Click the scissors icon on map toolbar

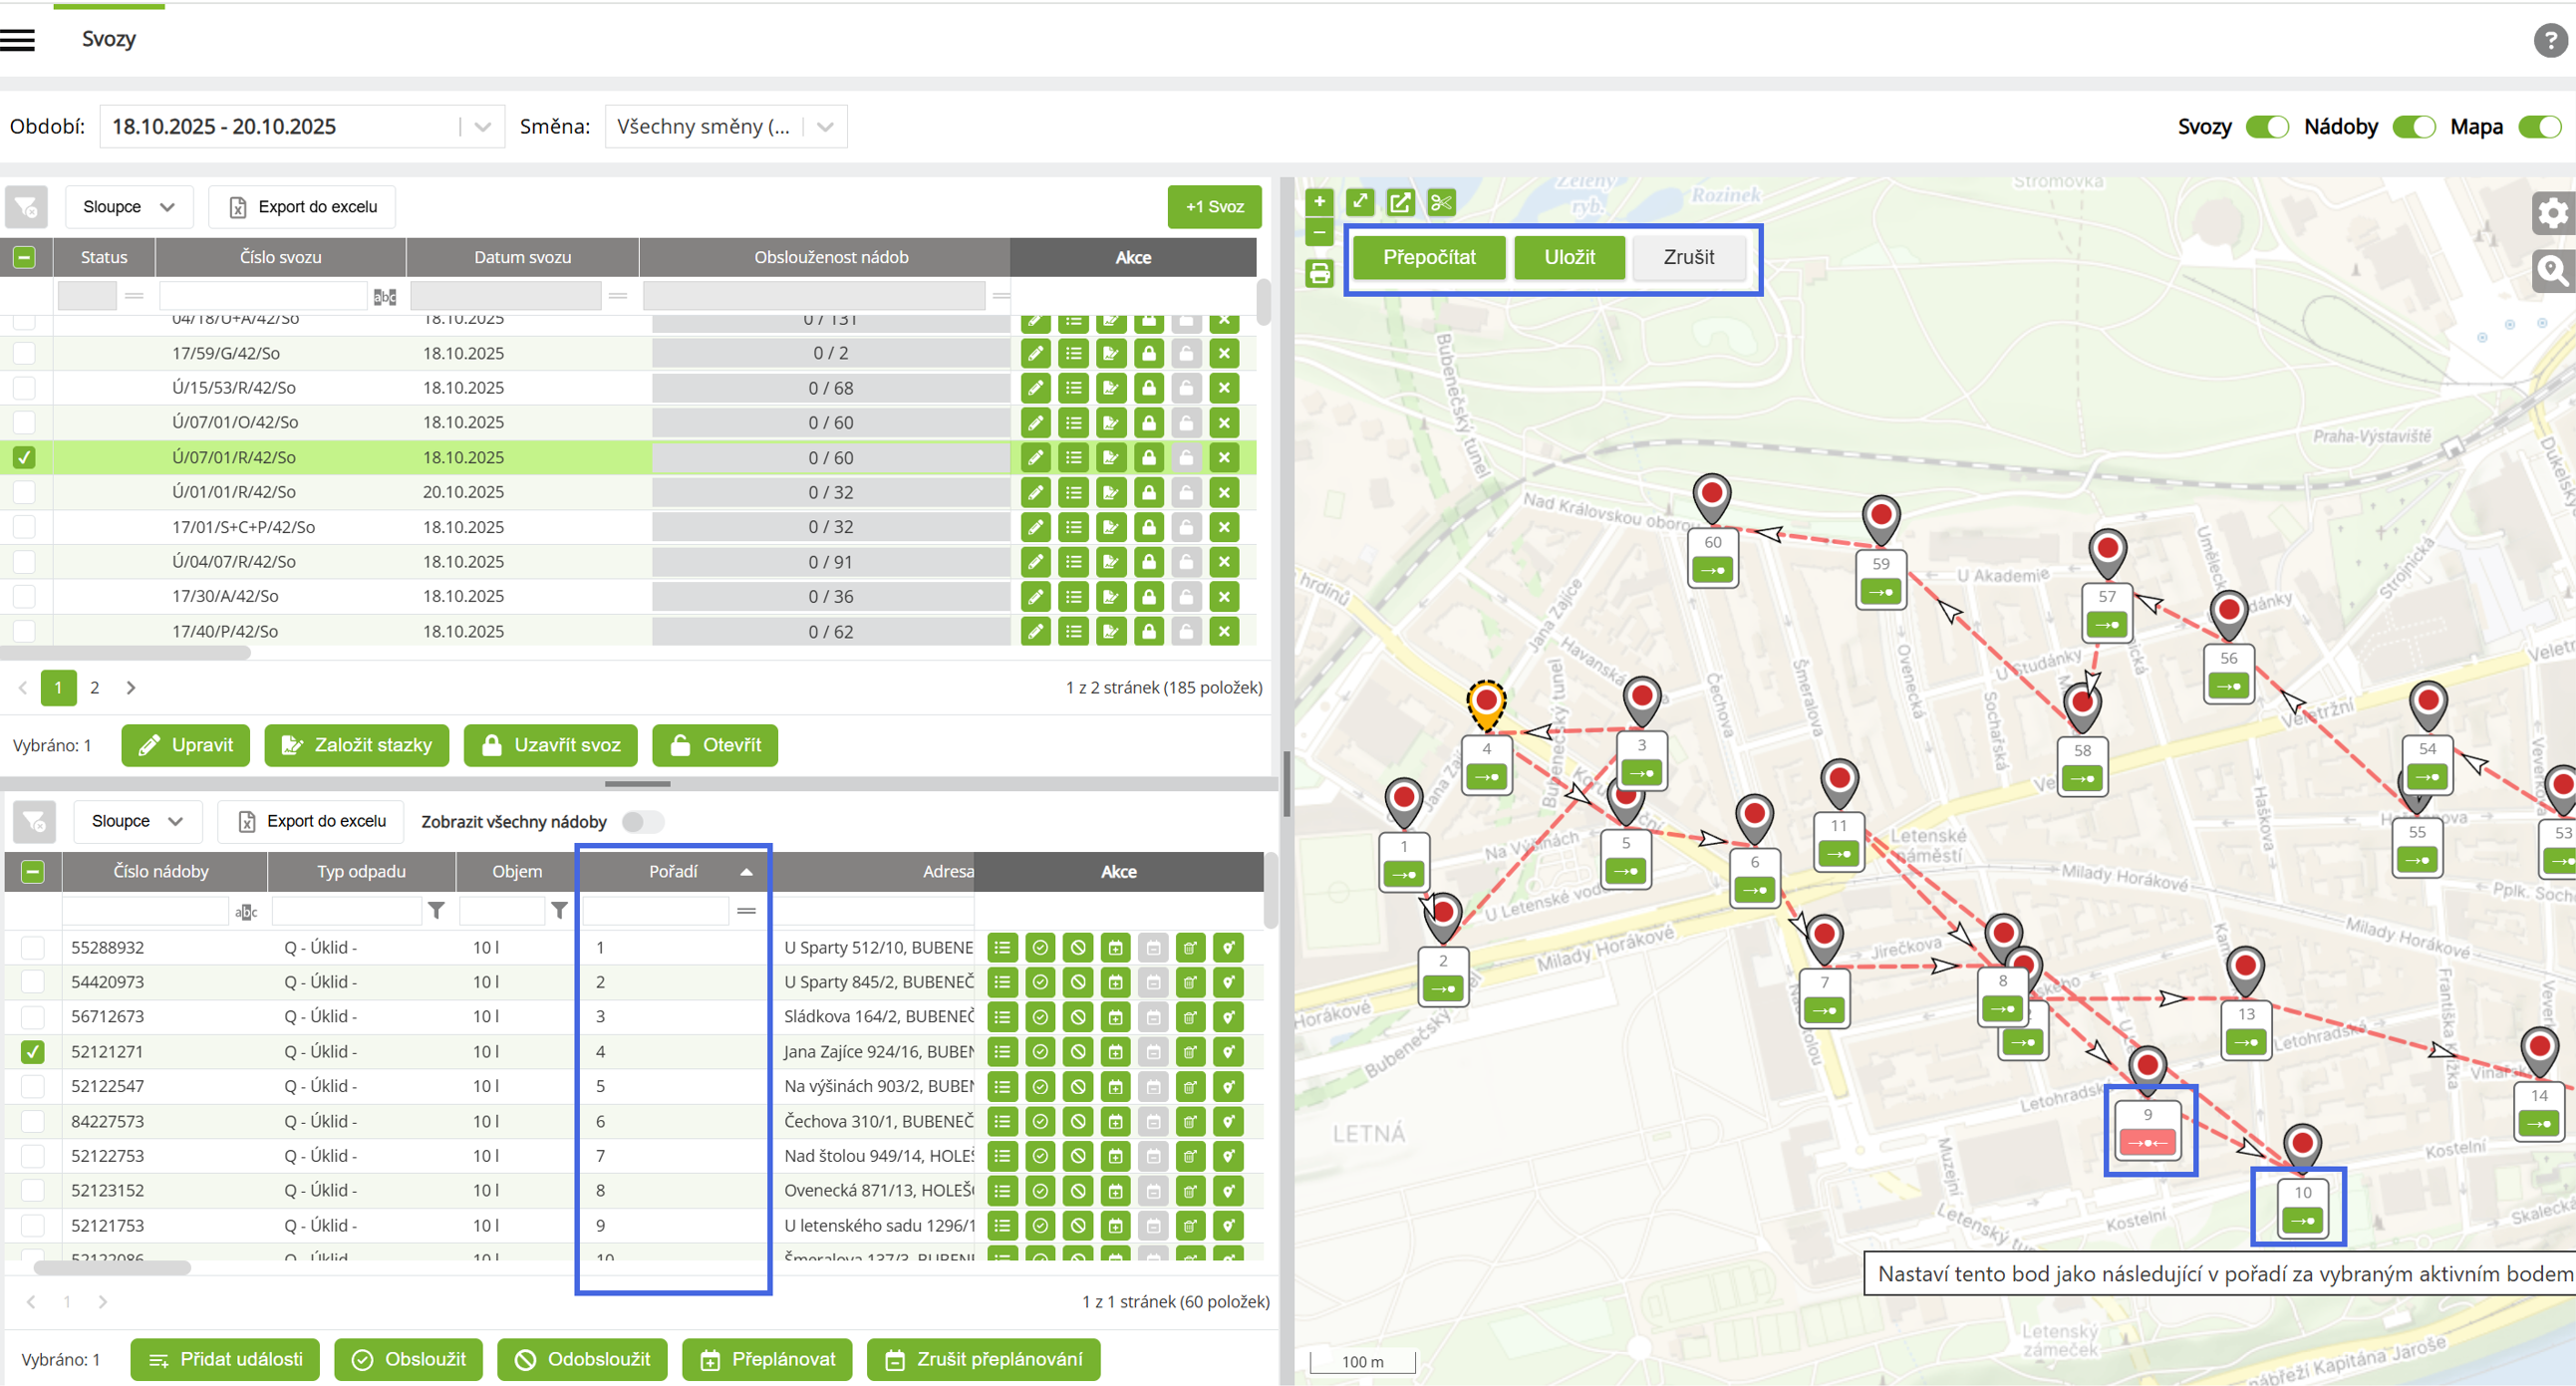click(1441, 203)
